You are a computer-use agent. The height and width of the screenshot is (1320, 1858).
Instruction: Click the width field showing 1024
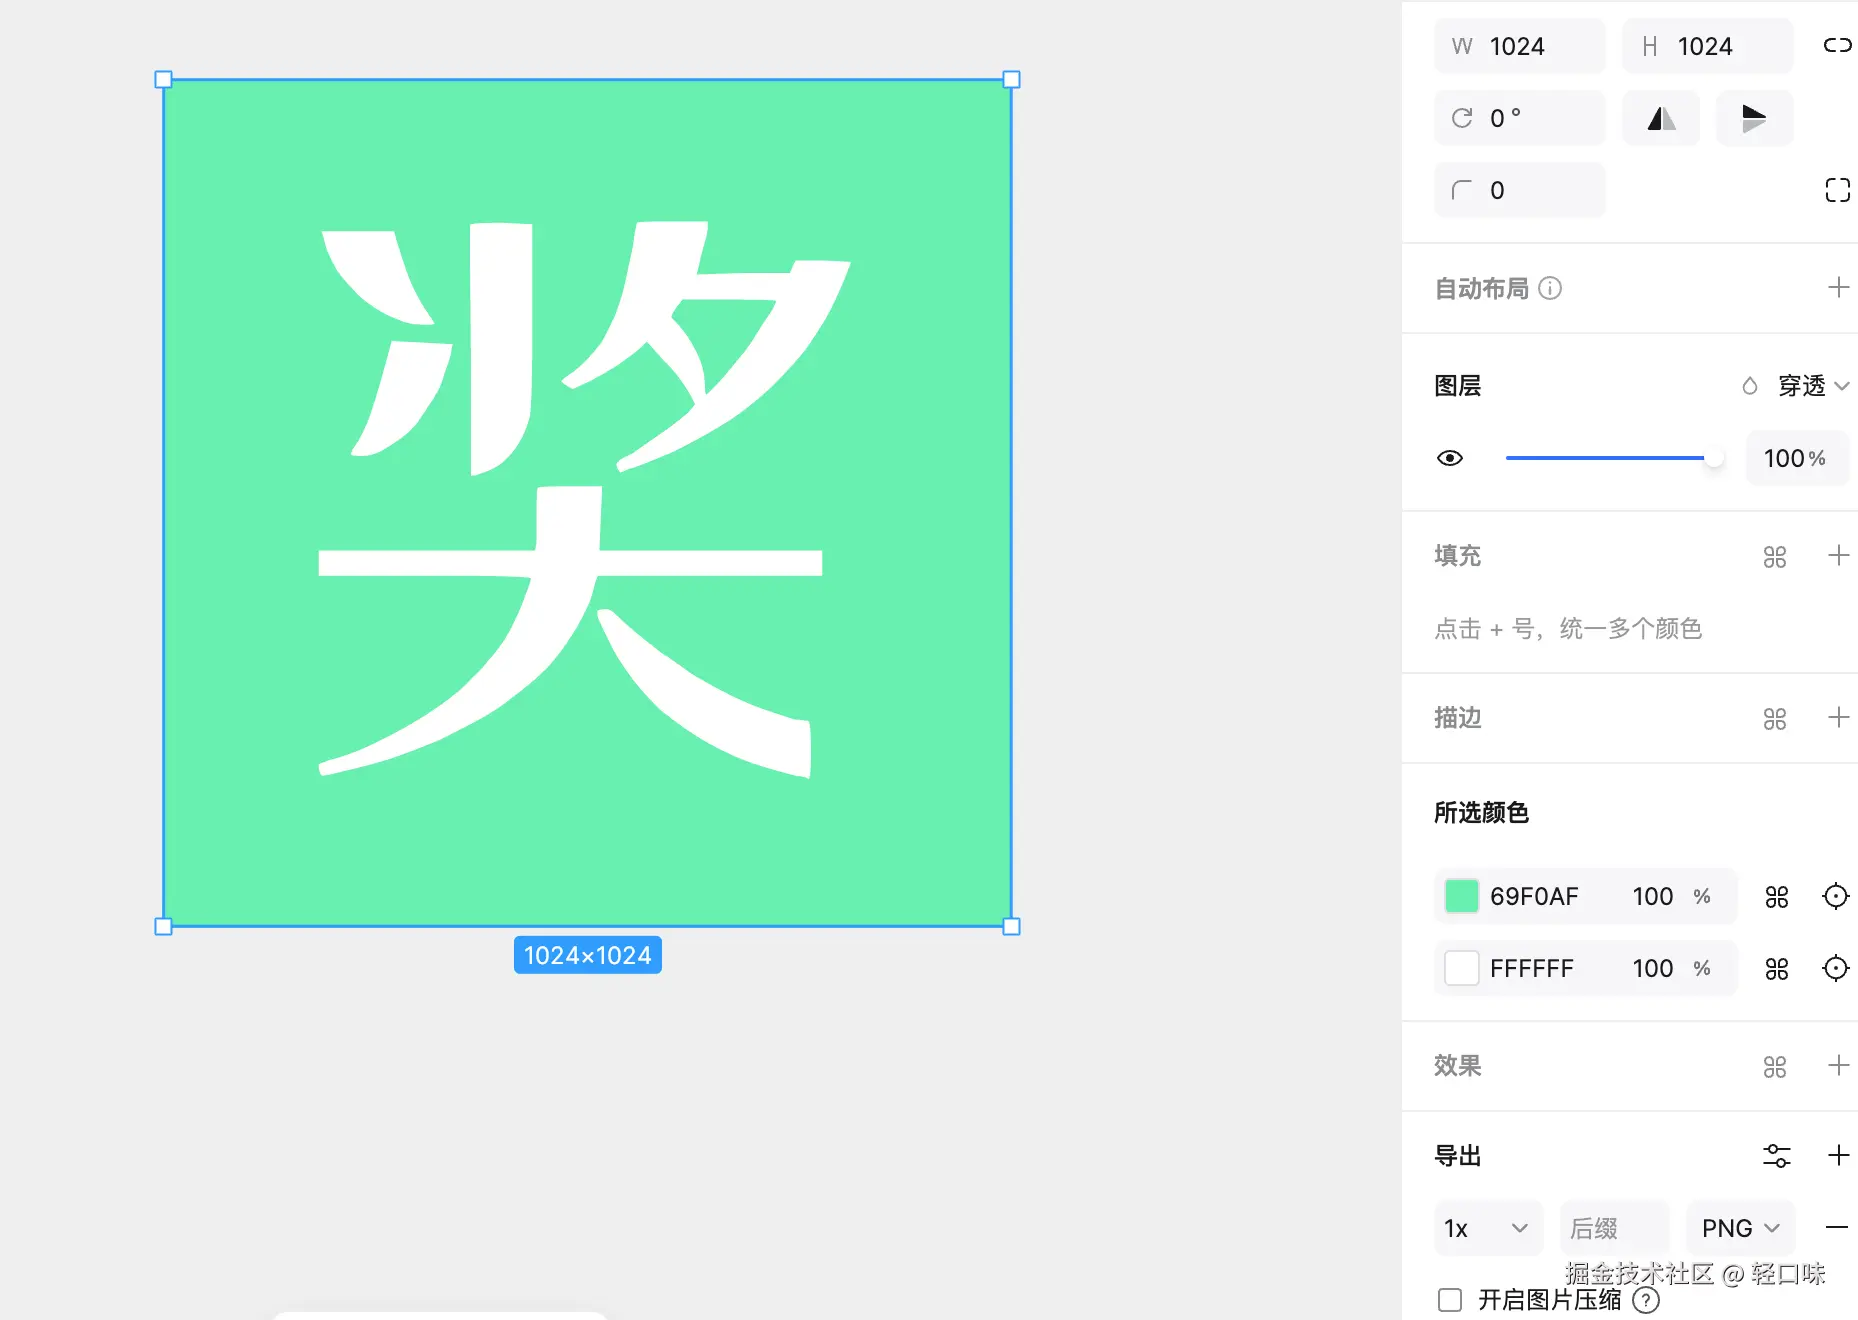point(1520,46)
